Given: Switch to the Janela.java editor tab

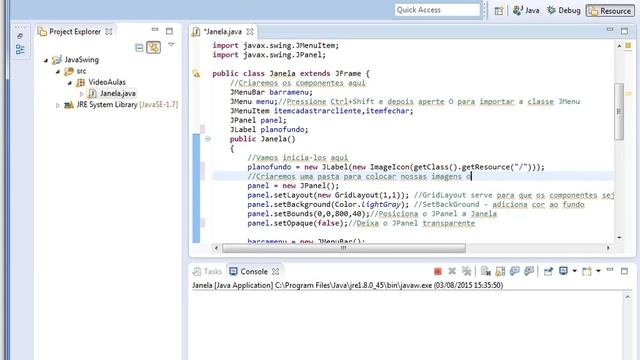Looking at the screenshot, I should pos(223,31).
